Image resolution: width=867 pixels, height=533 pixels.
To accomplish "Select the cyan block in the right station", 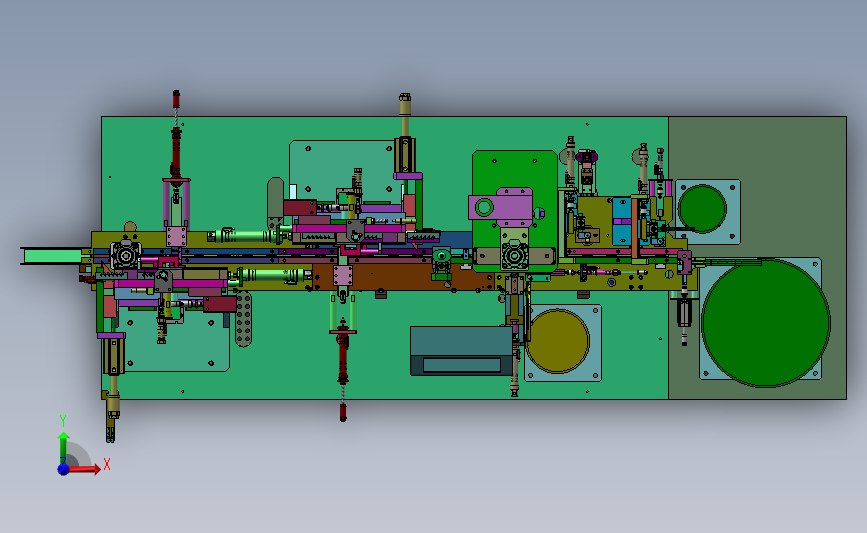I will [621, 222].
